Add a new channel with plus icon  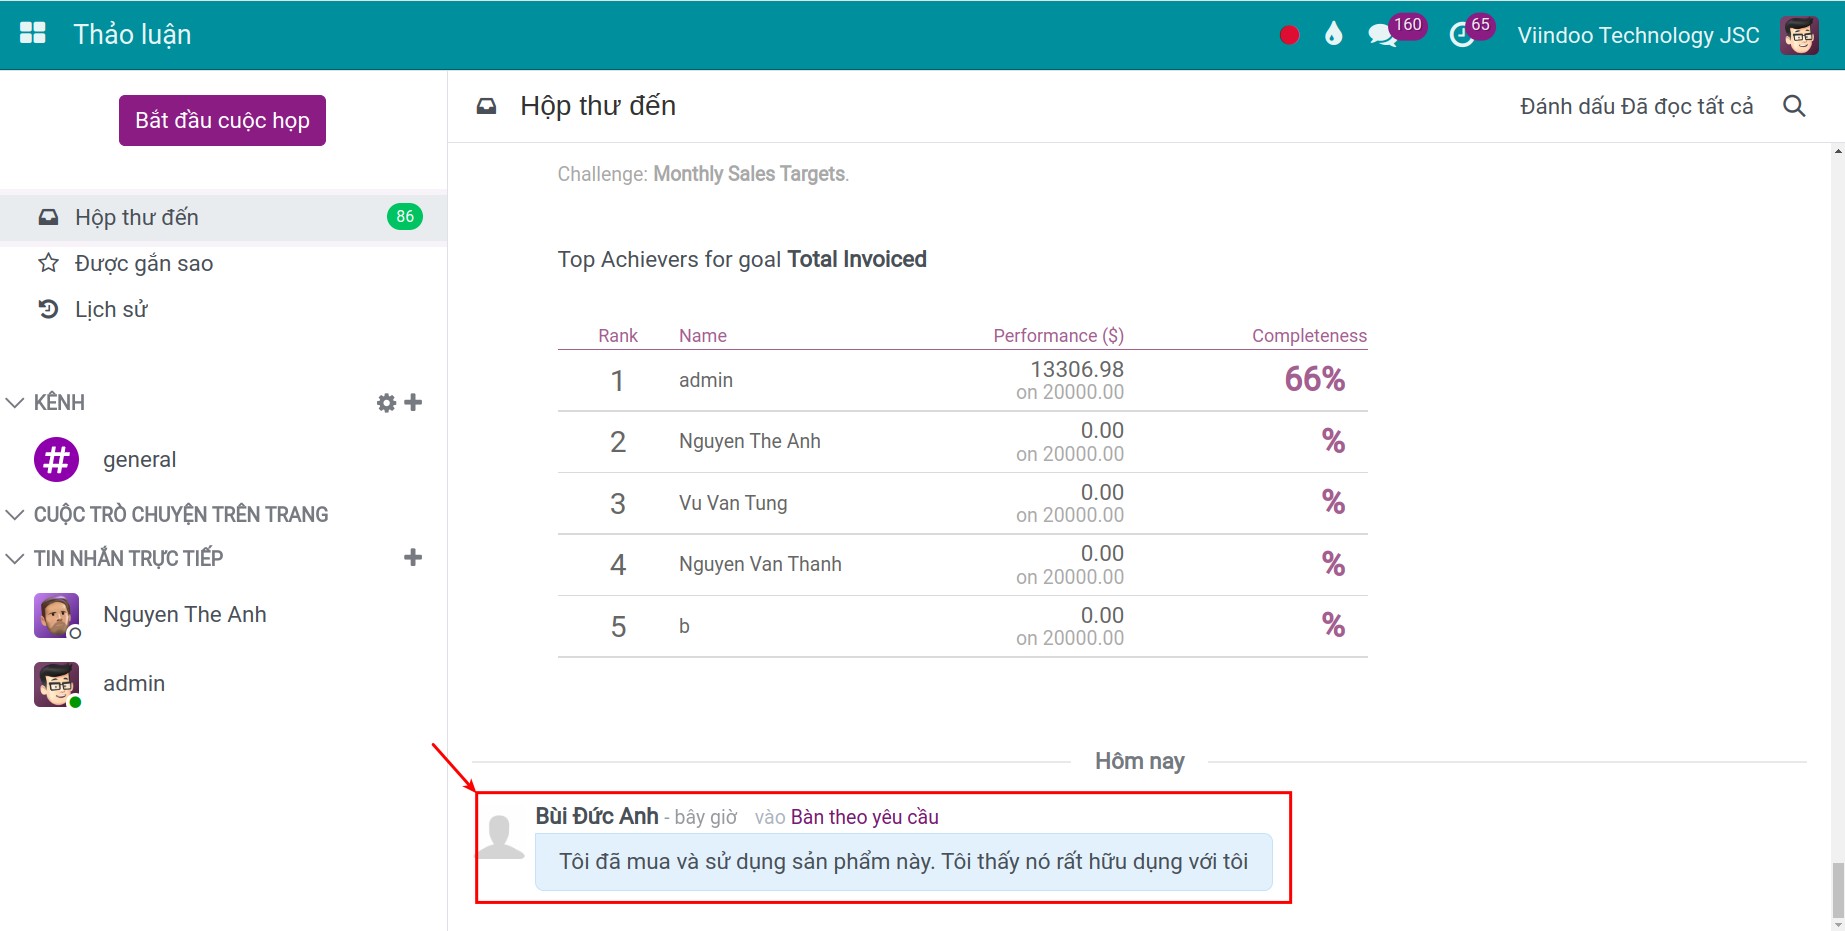(x=413, y=402)
